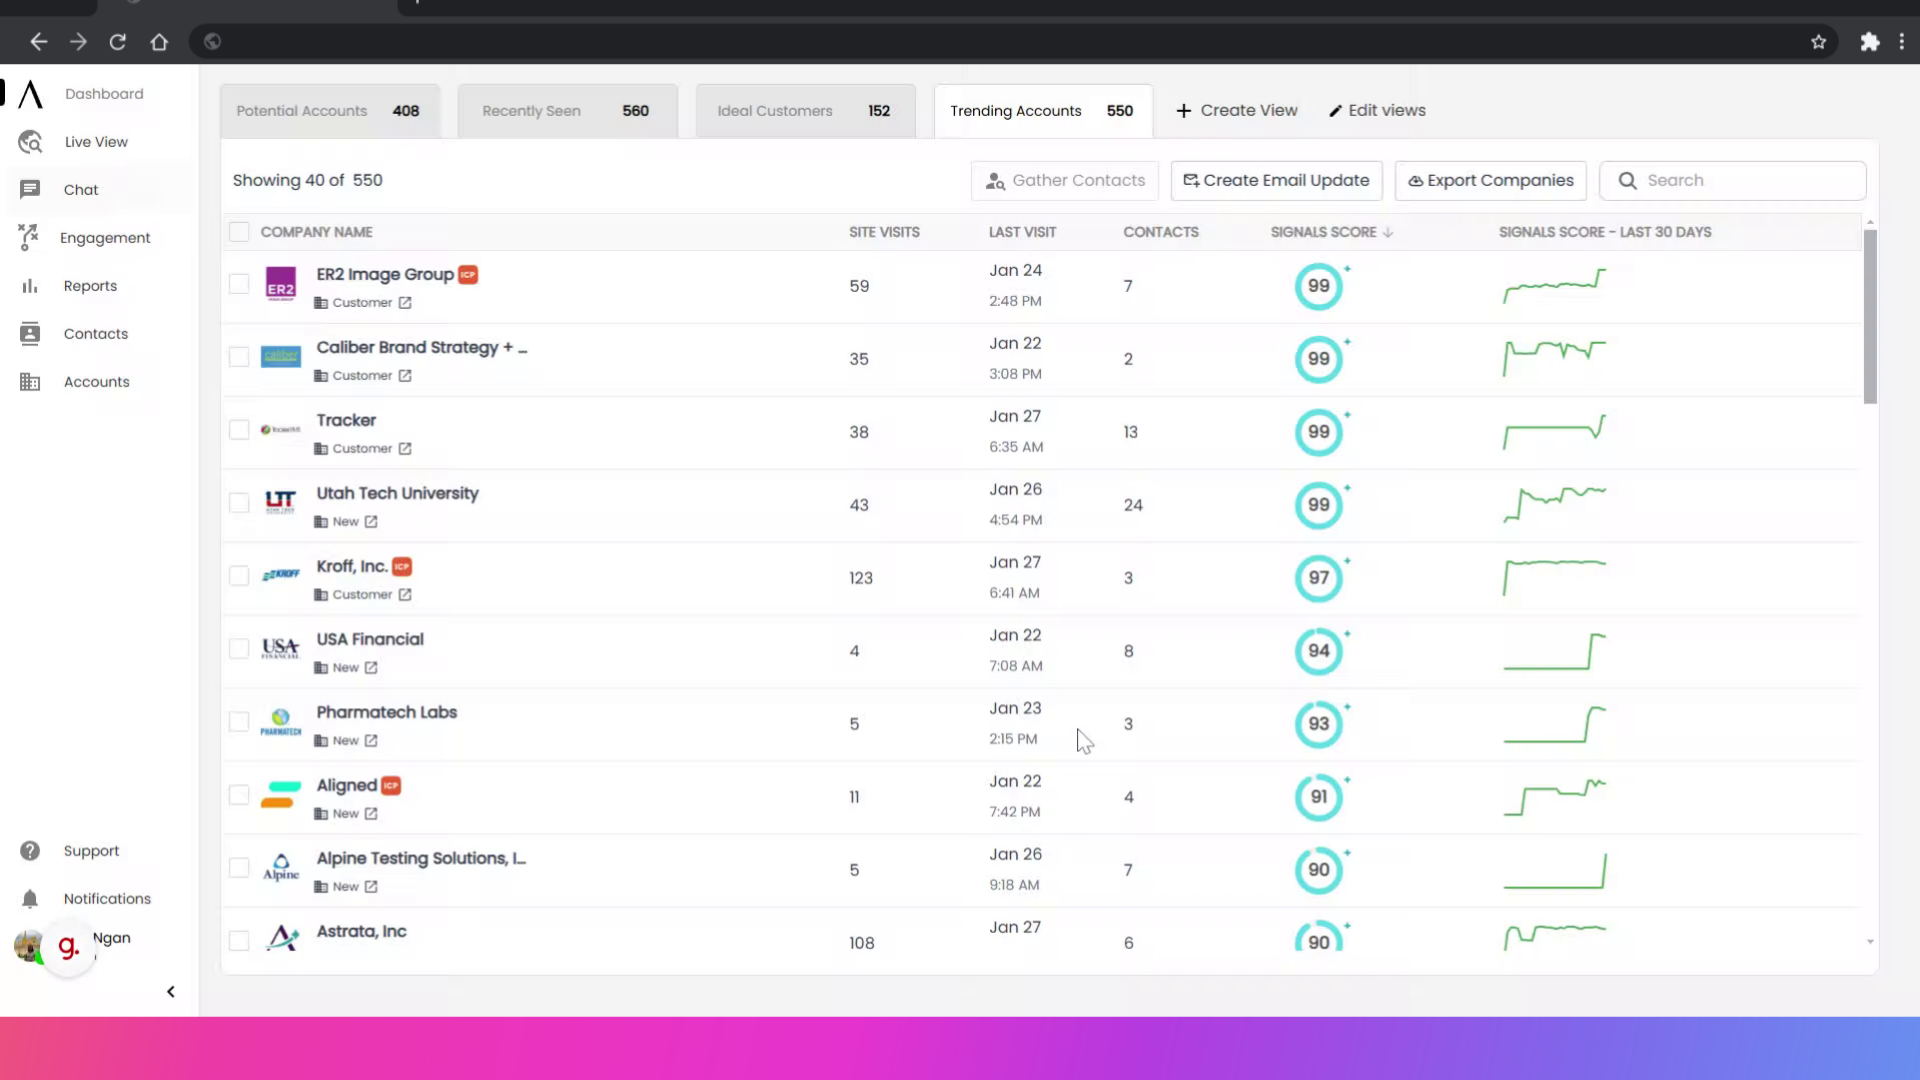This screenshot has width=1920, height=1080.
Task: Open the Contacts section
Action: pyautogui.click(x=97, y=333)
